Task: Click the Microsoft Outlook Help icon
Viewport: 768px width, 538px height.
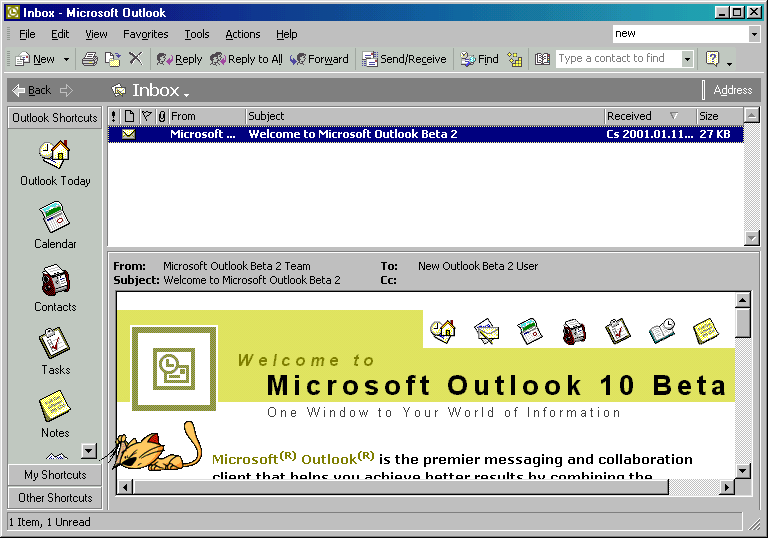Action: pyautogui.click(x=713, y=59)
